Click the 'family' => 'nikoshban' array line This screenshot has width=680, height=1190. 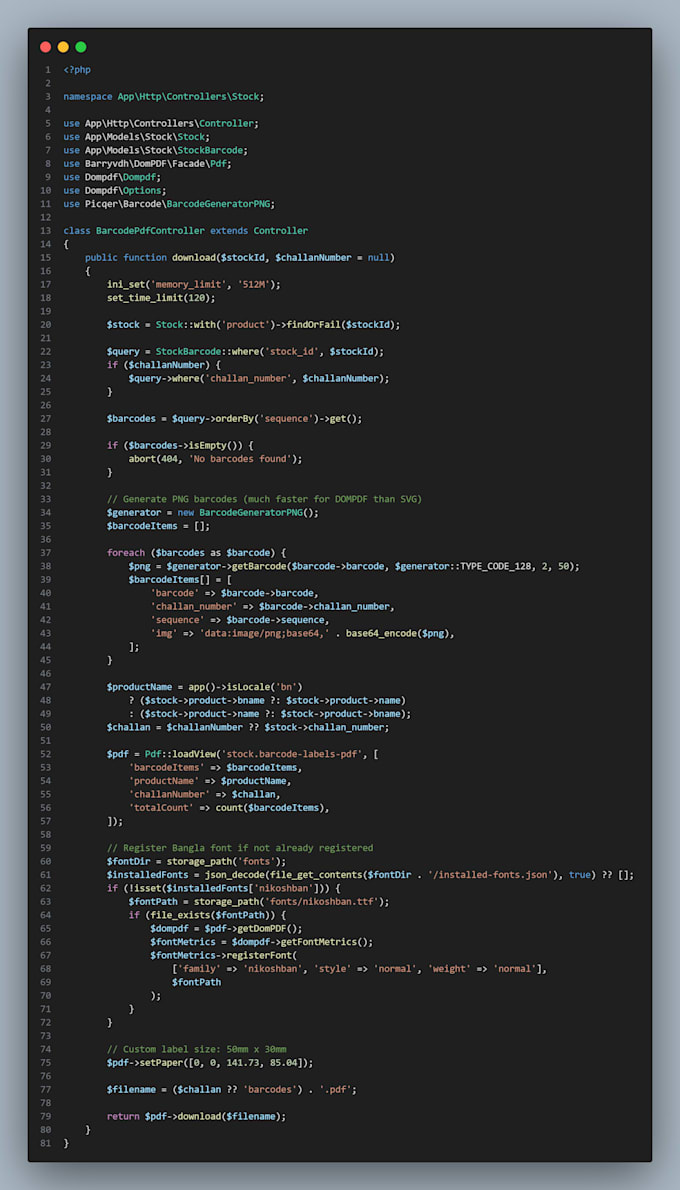[x=359, y=968]
